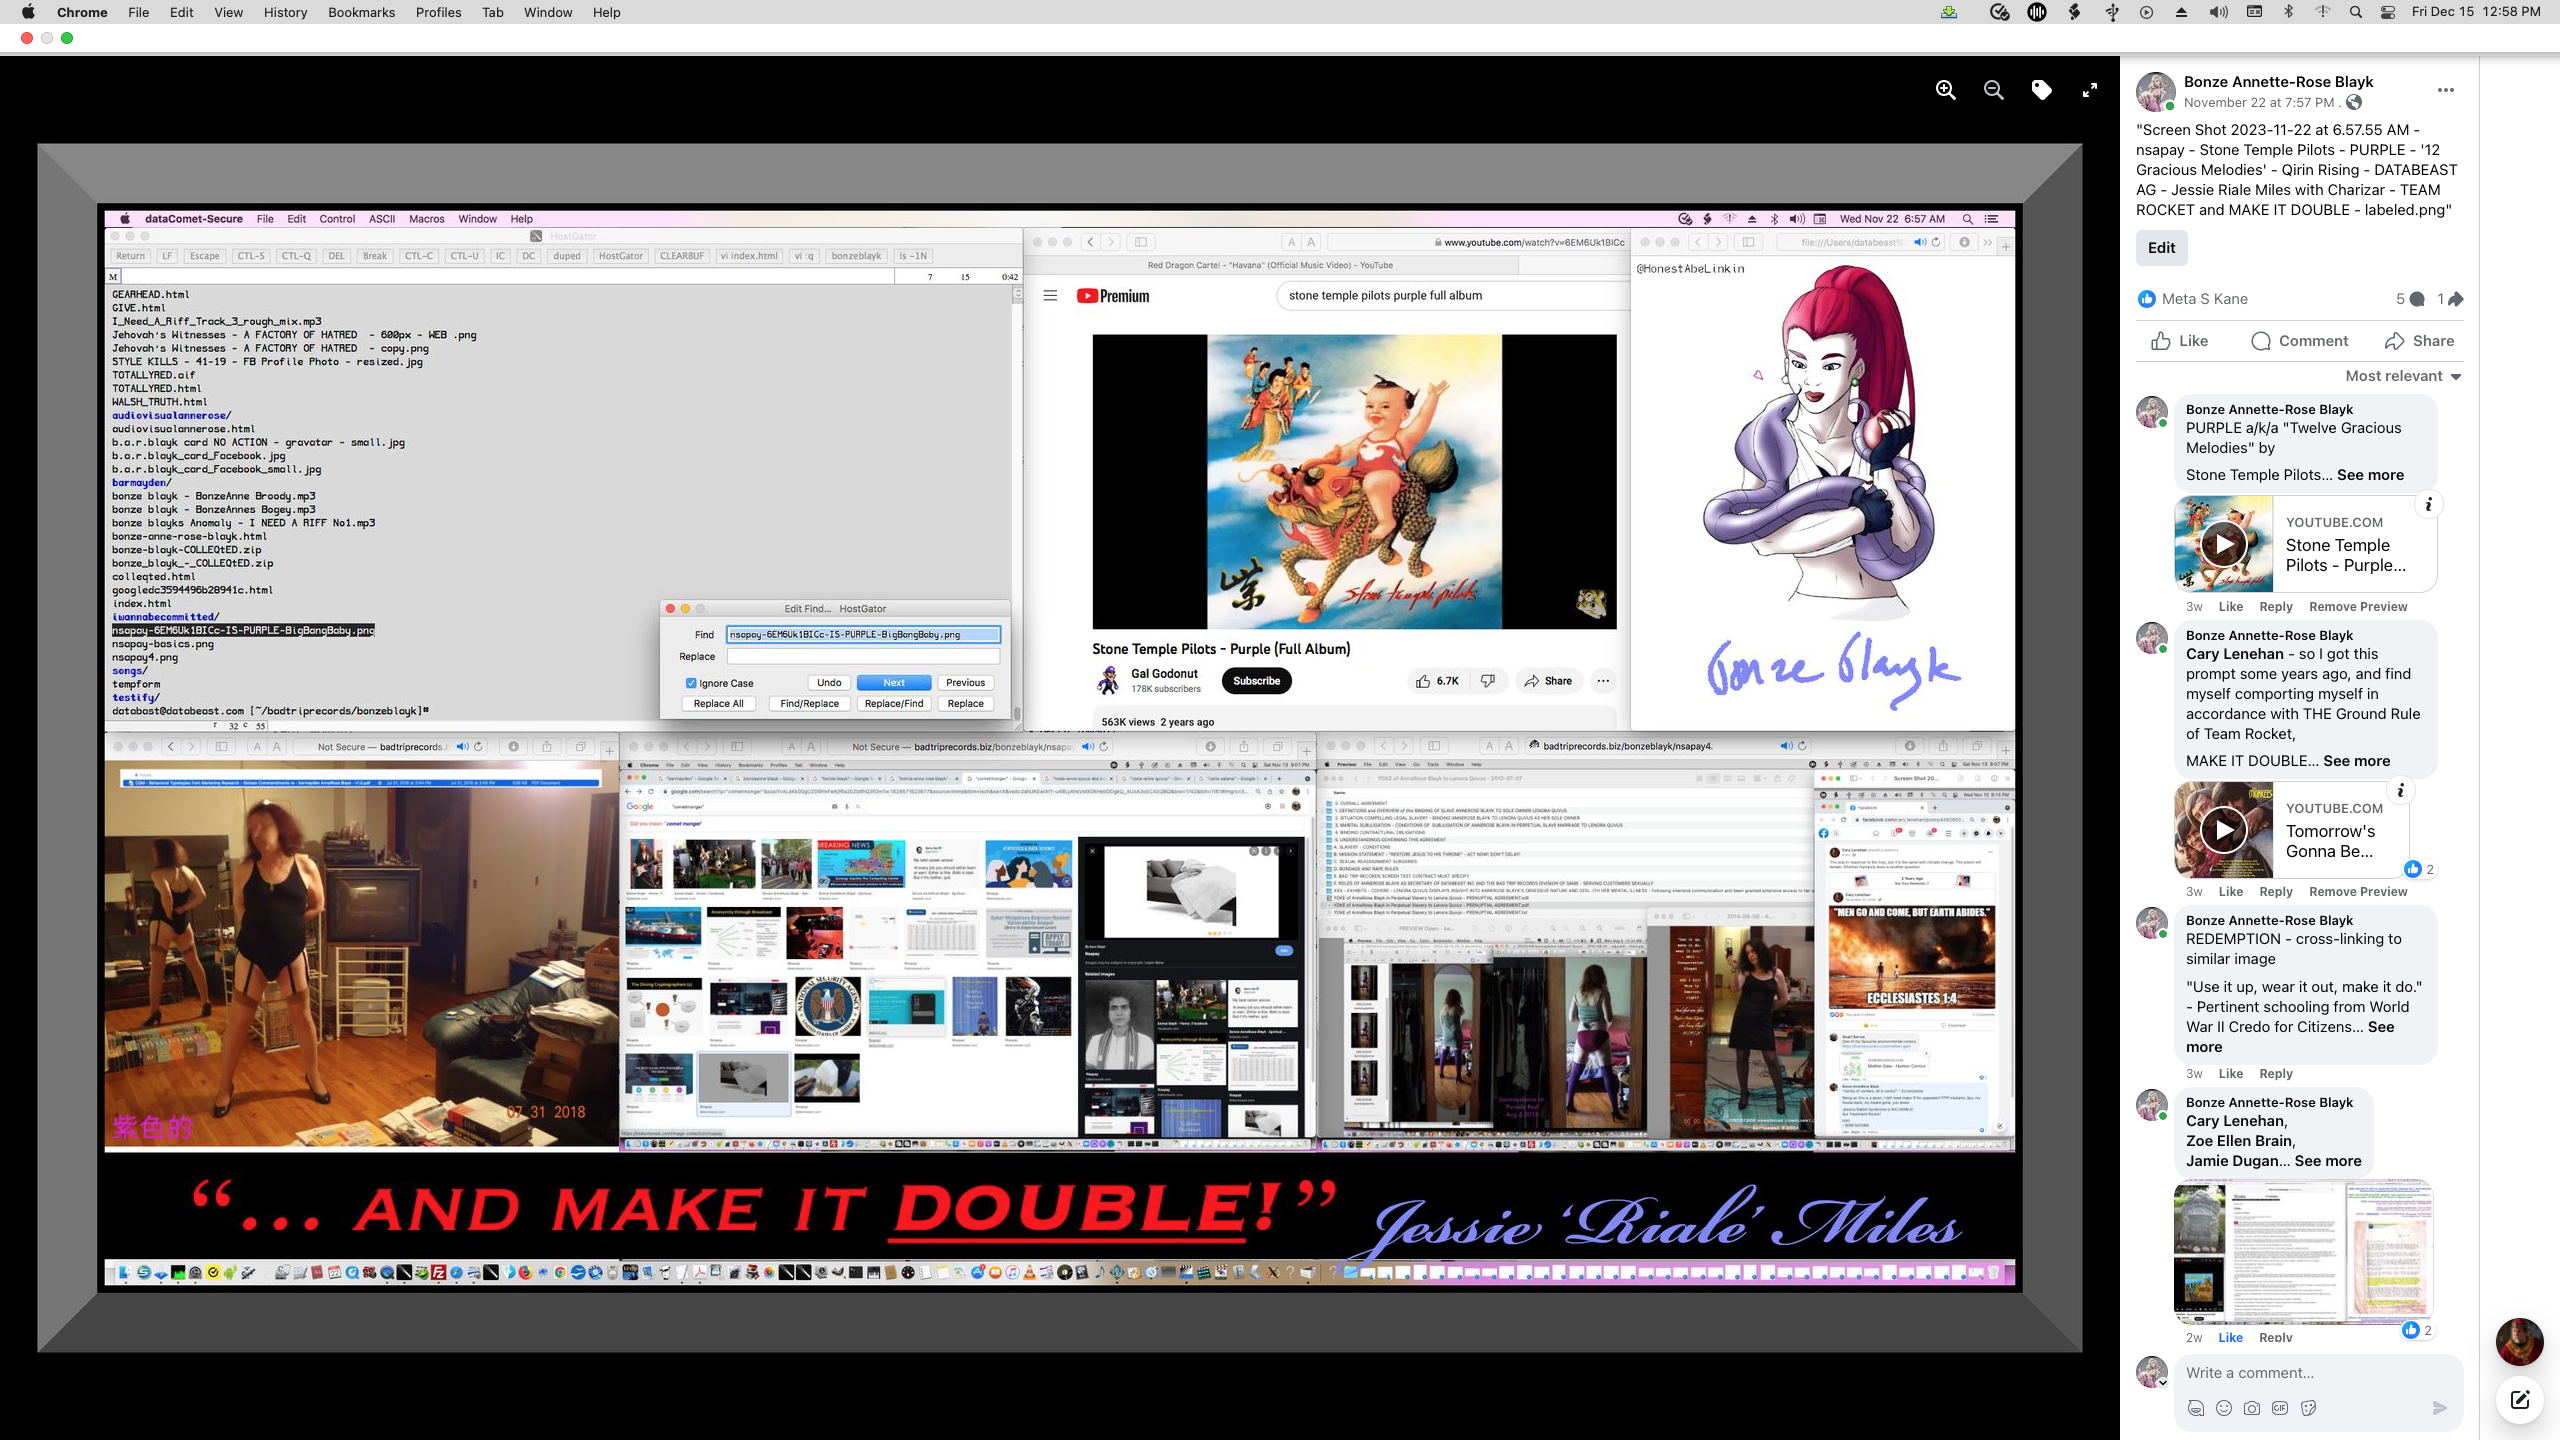Share the photo post
Screen dimensions: 2560x1440
pos(2419,341)
